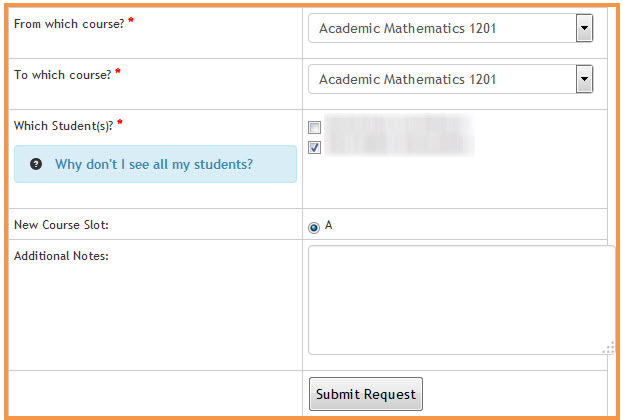Click inside the Additional Notes text area
This screenshot has width=623, height=420.
461,300
